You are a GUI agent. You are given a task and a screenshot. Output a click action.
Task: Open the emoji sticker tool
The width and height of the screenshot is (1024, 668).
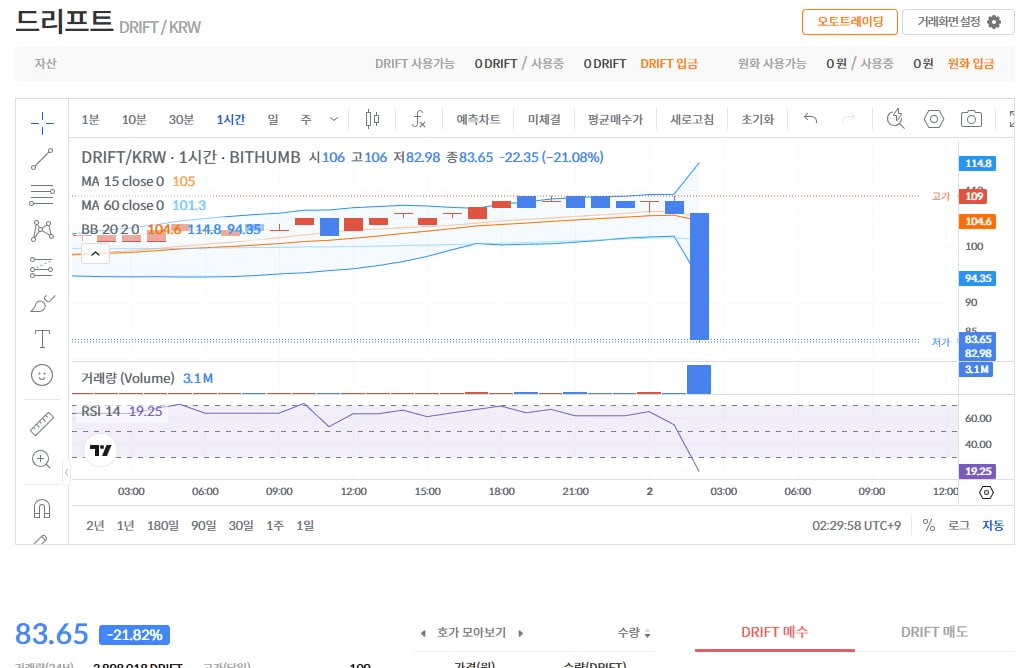pos(42,375)
